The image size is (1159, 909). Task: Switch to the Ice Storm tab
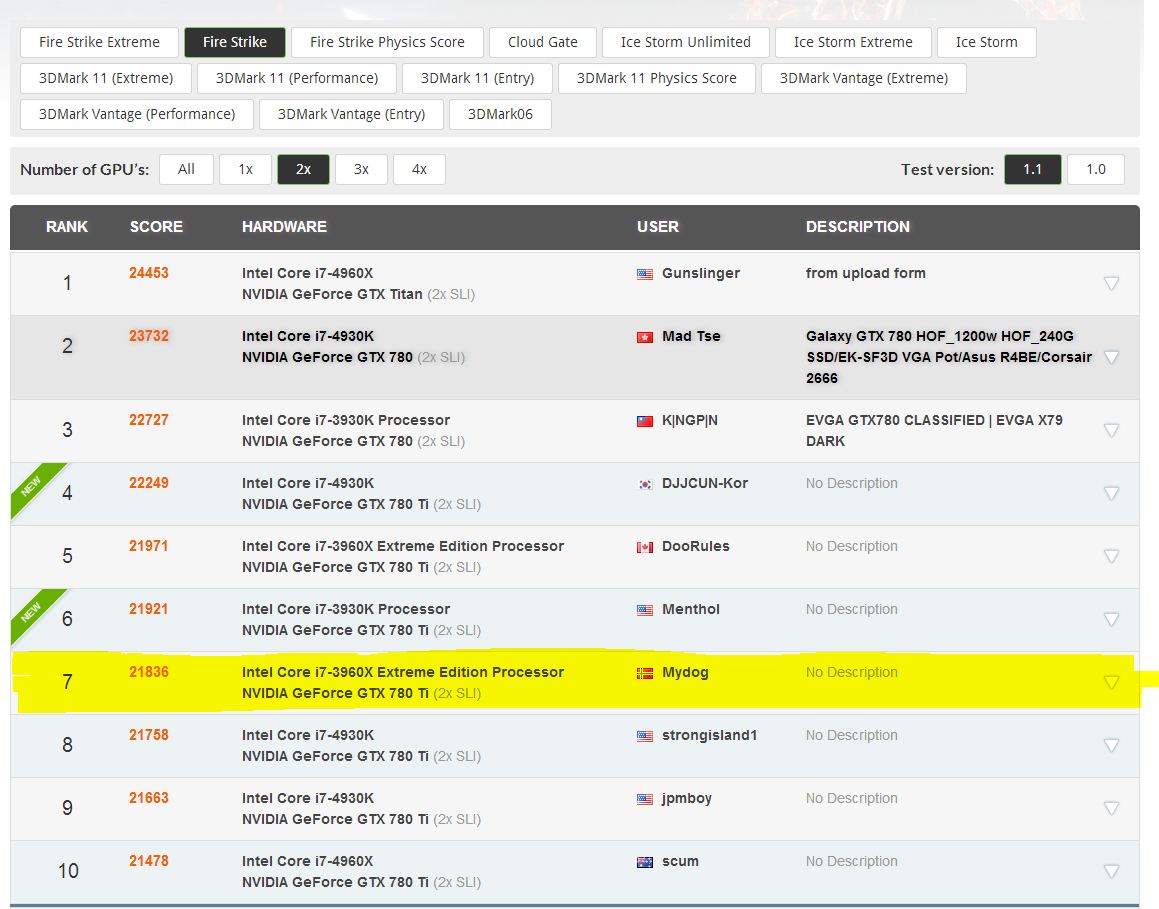pyautogui.click(x=987, y=42)
